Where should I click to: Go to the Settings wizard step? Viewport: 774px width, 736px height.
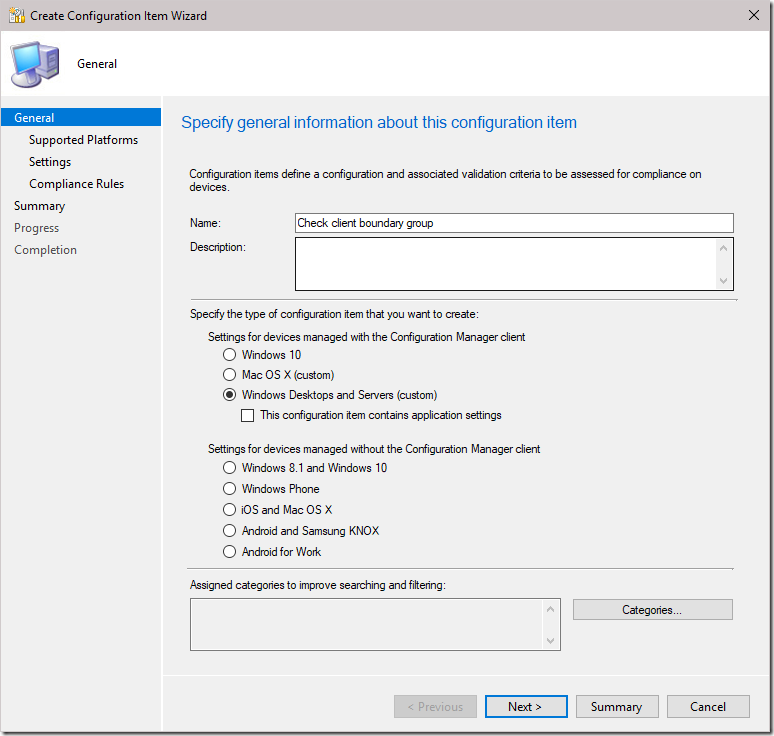coord(50,162)
